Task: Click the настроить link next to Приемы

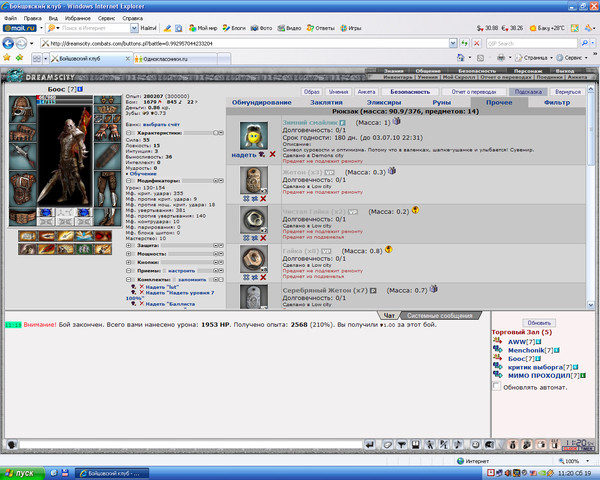Action: coord(181,271)
